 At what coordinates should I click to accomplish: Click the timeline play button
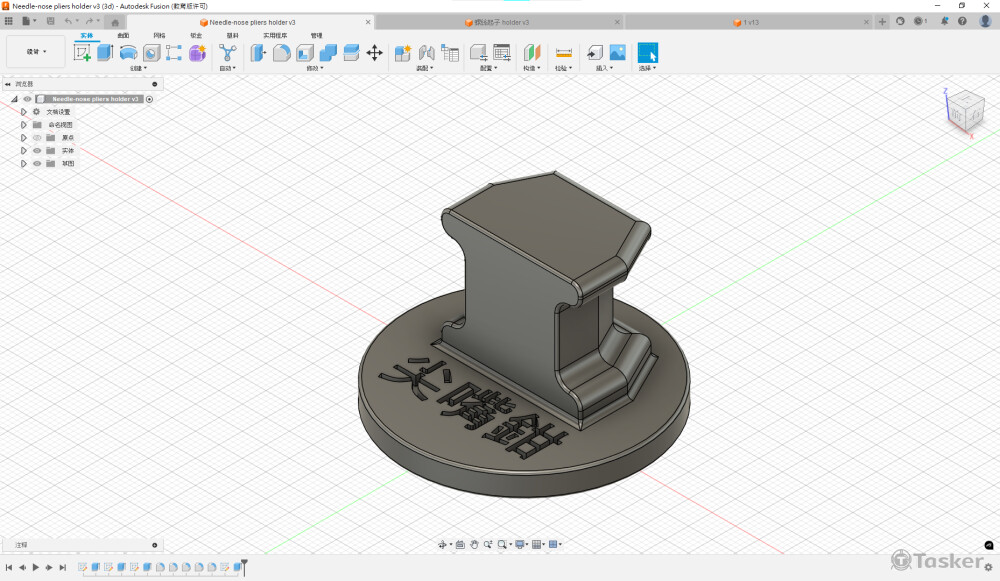point(35,568)
